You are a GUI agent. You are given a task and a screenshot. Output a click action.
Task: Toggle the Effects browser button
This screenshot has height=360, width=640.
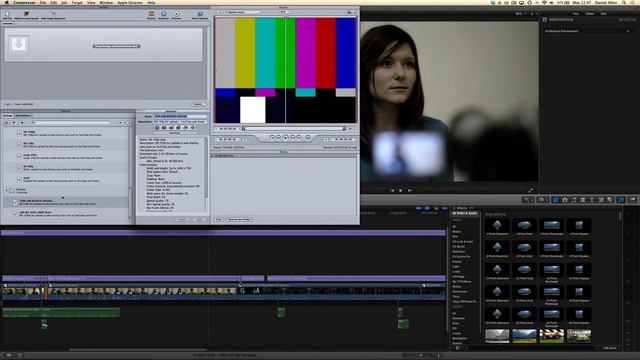556,200
